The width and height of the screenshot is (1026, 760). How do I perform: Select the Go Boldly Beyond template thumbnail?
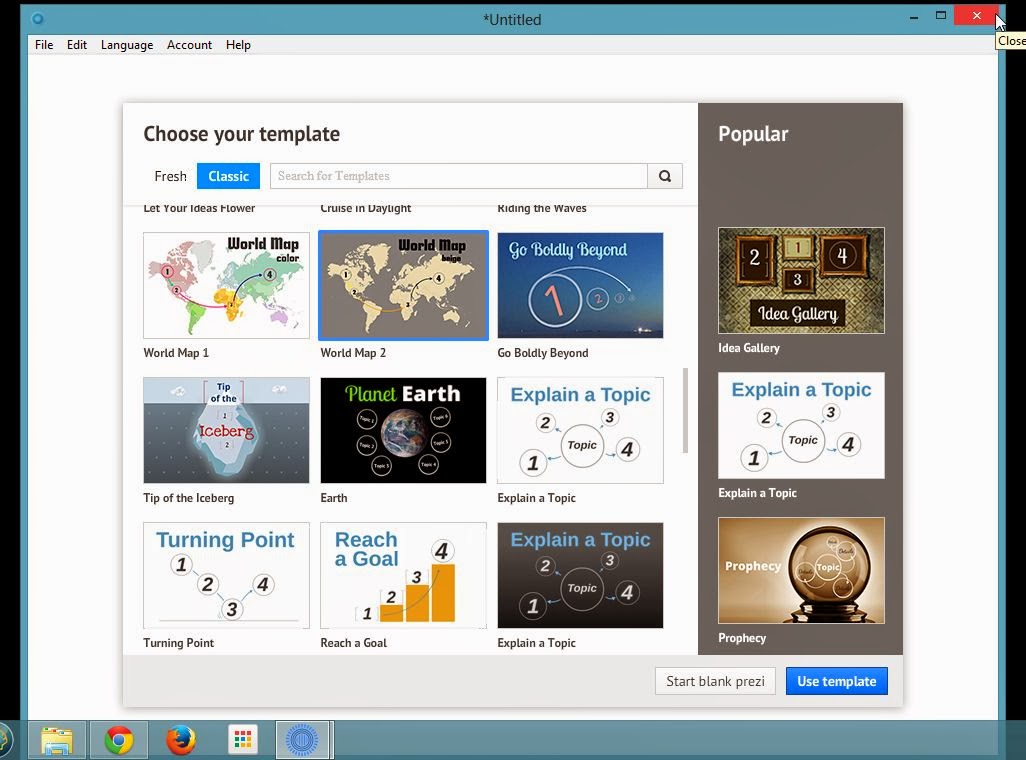coord(580,285)
